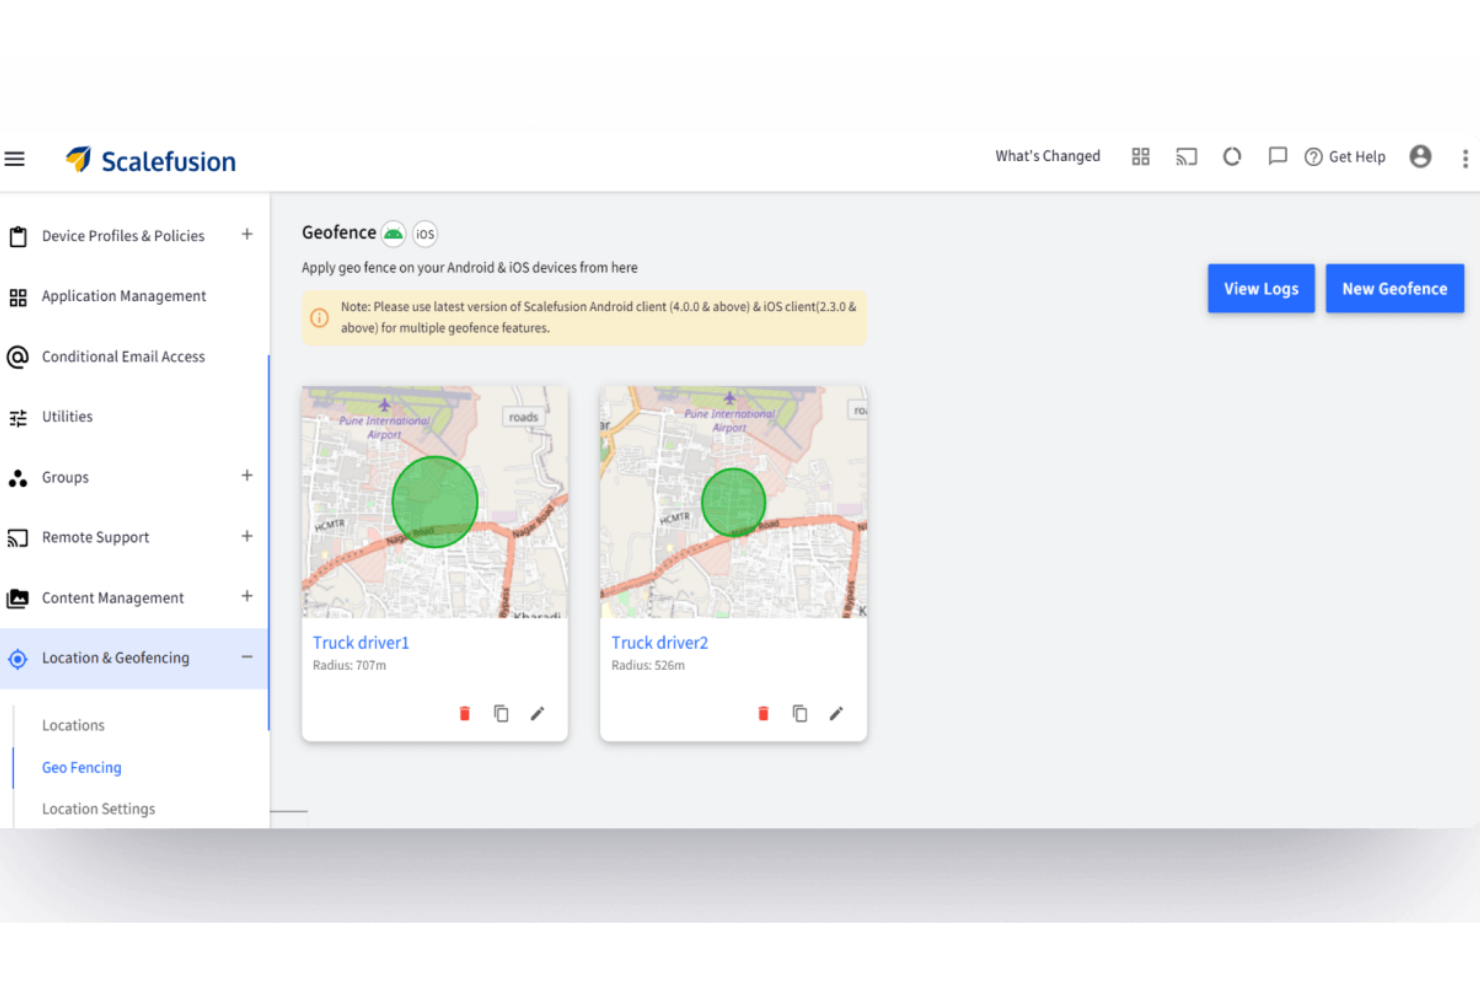Duplicate the Truck driver1 geofence
Image resolution: width=1480 pixels, height=987 pixels.
point(501,713)
